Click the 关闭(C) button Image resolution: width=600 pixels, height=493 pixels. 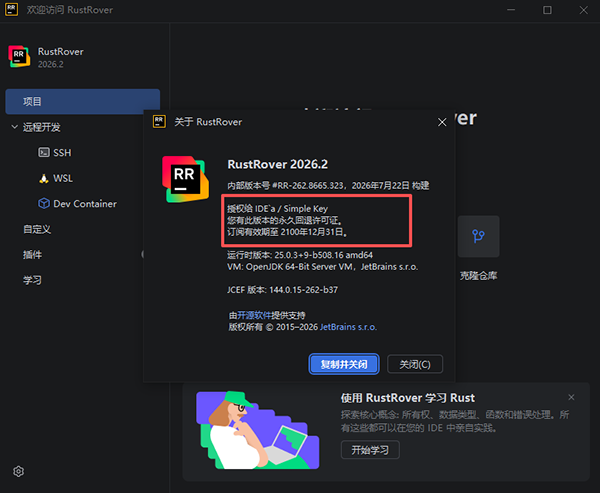[x=415, y=364]
